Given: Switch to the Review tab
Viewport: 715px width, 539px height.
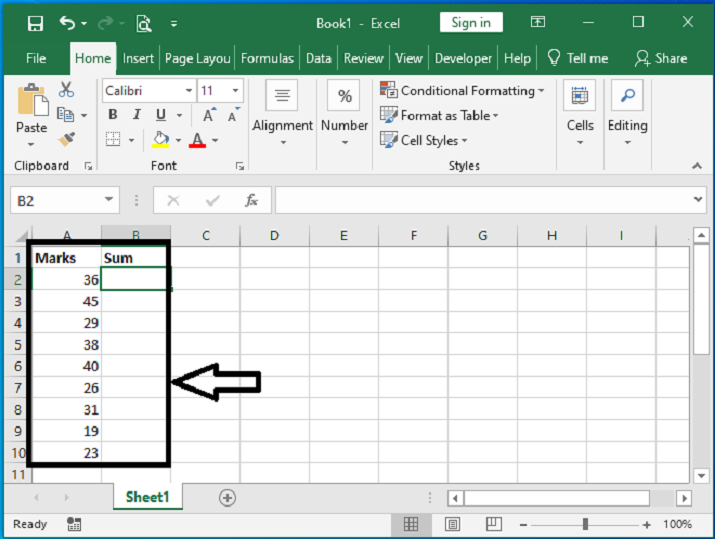Looking at the screenshot, I should click(363, 58).
